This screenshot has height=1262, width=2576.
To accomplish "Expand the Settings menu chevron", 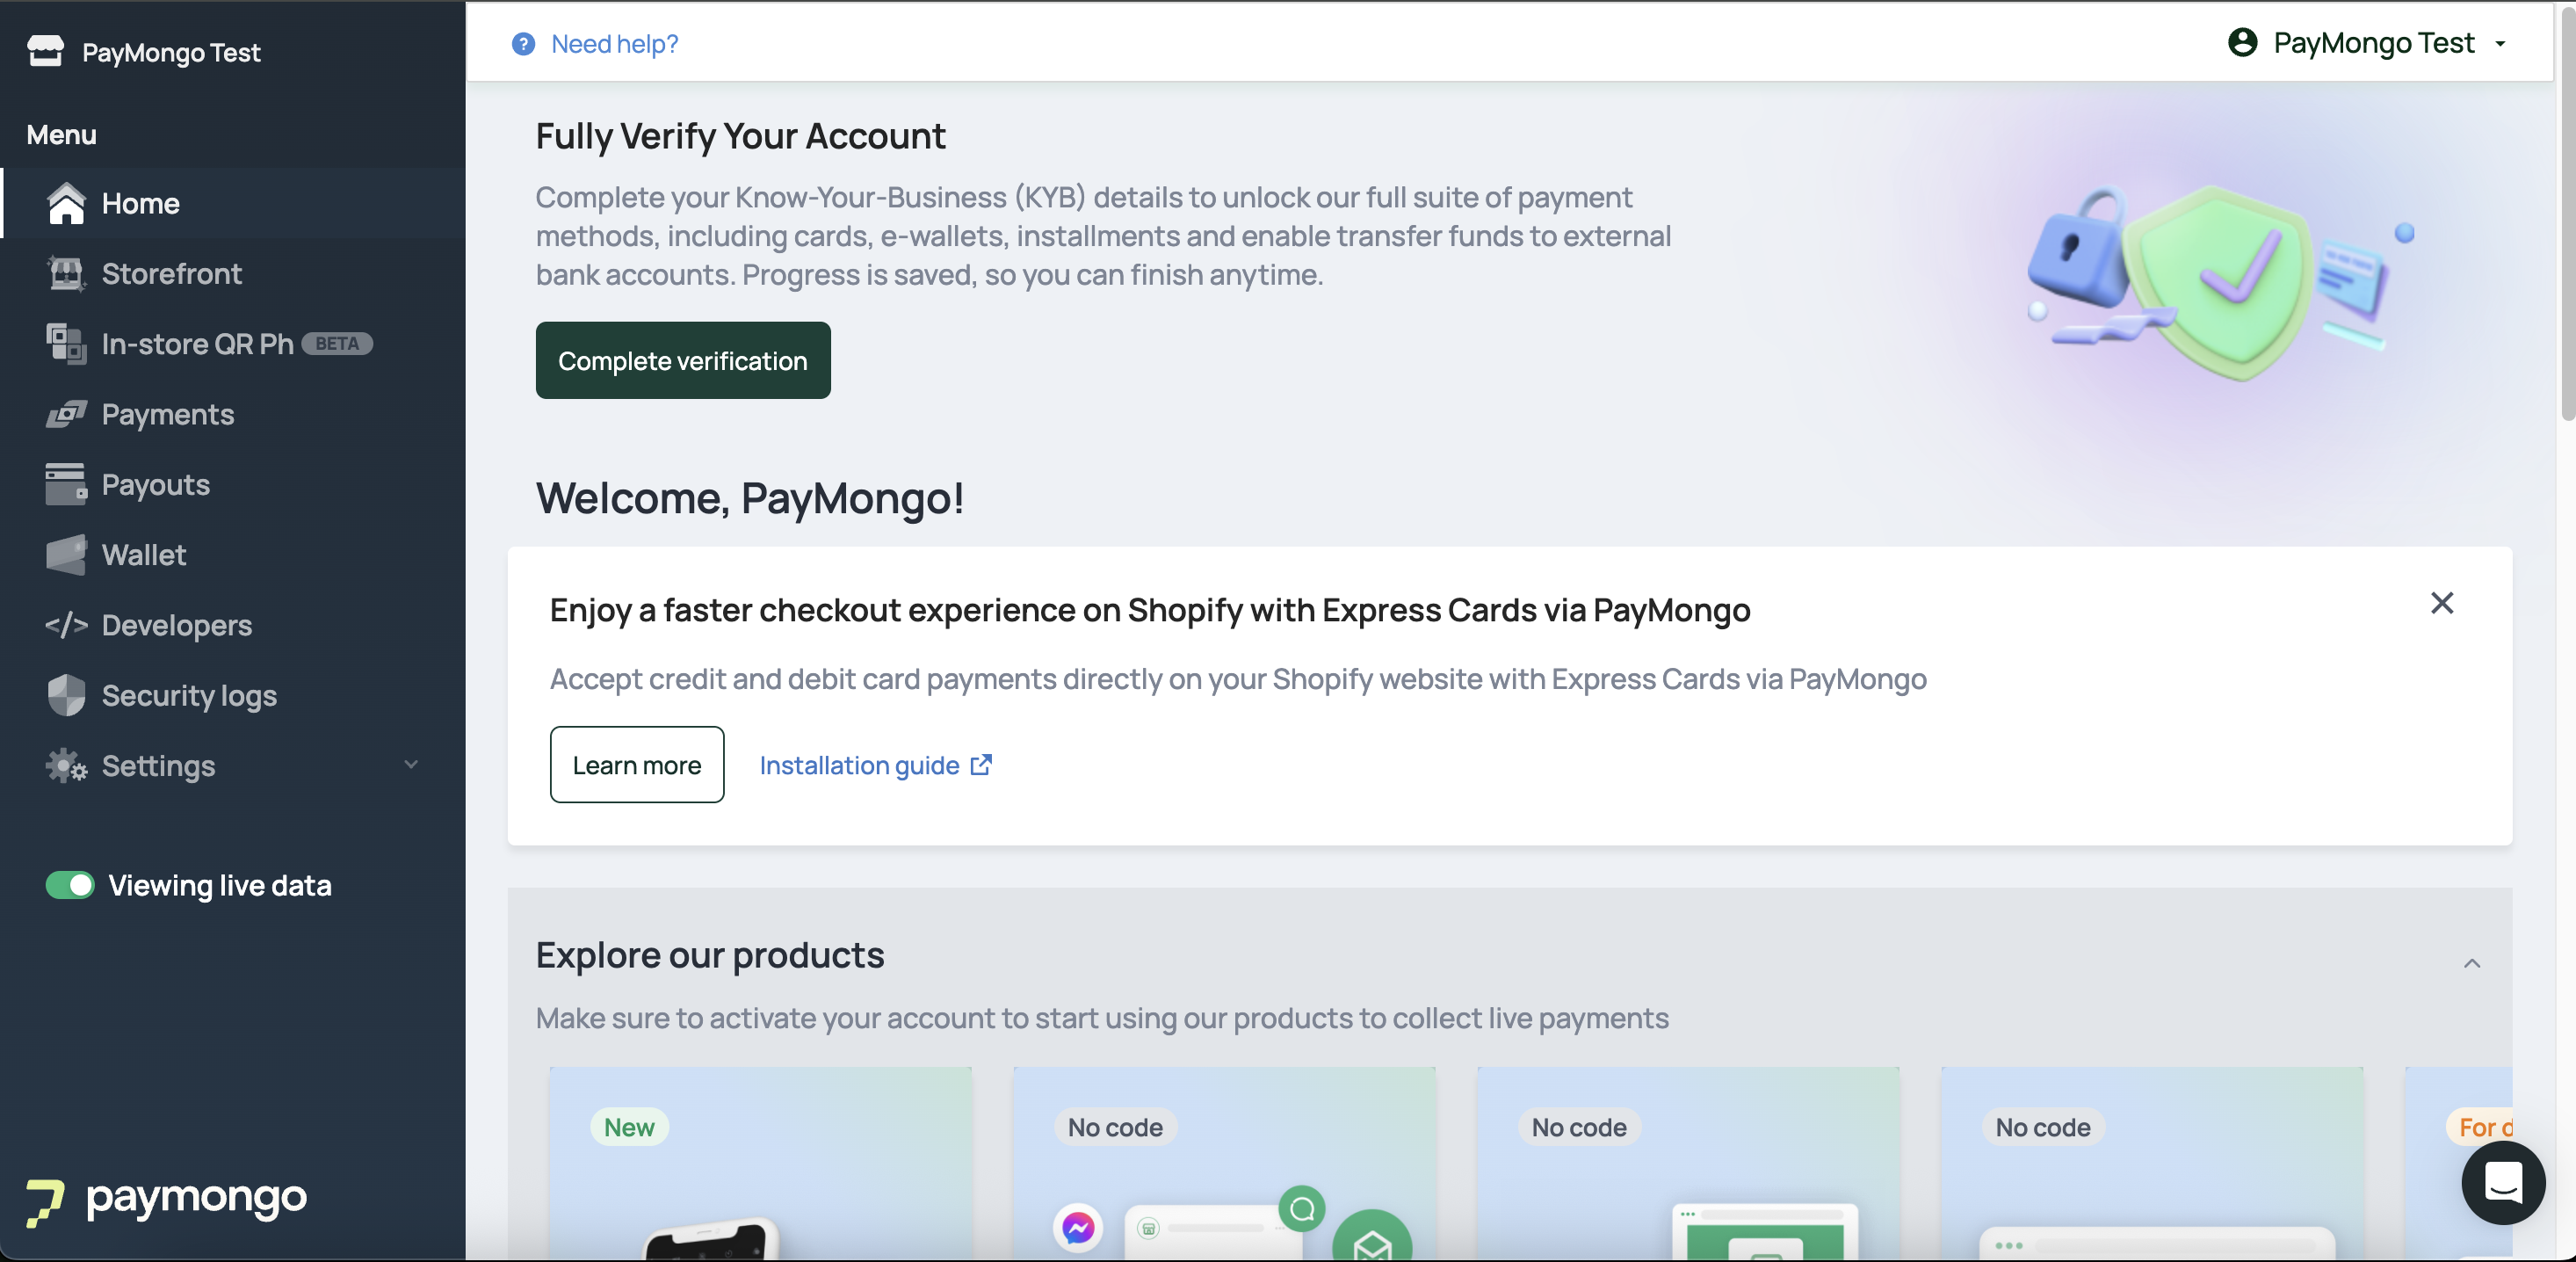I will pos(411,765).
